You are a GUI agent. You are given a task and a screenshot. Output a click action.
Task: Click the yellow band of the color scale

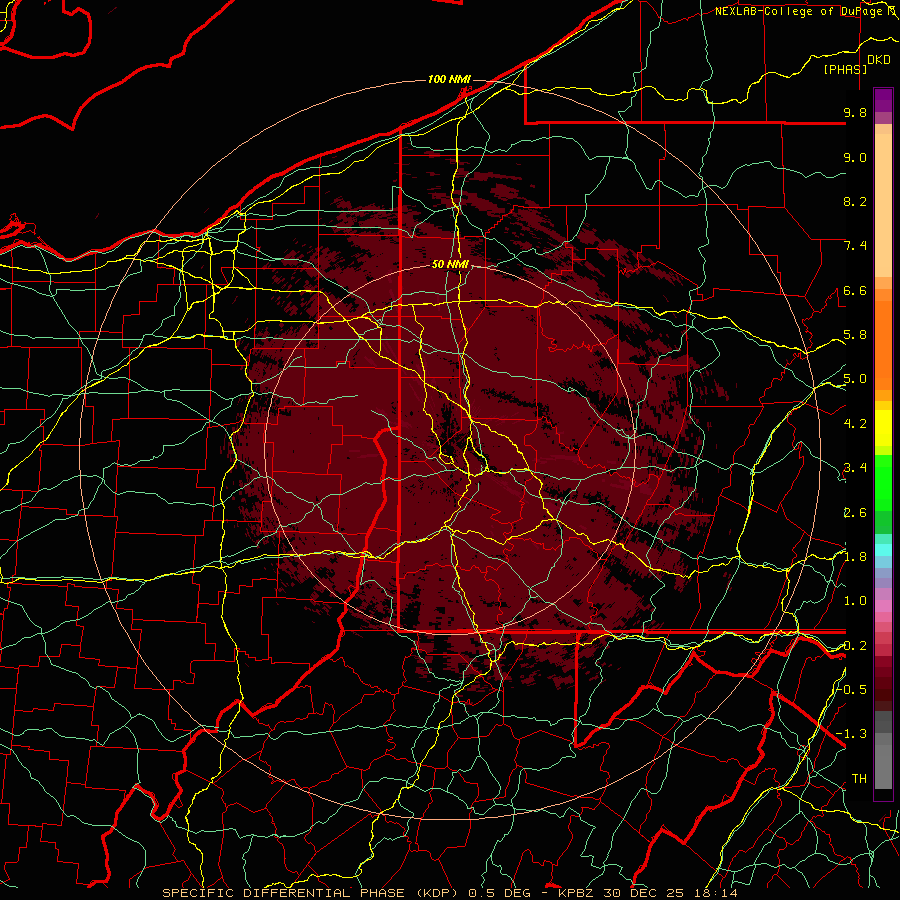[x=883, y=428]
